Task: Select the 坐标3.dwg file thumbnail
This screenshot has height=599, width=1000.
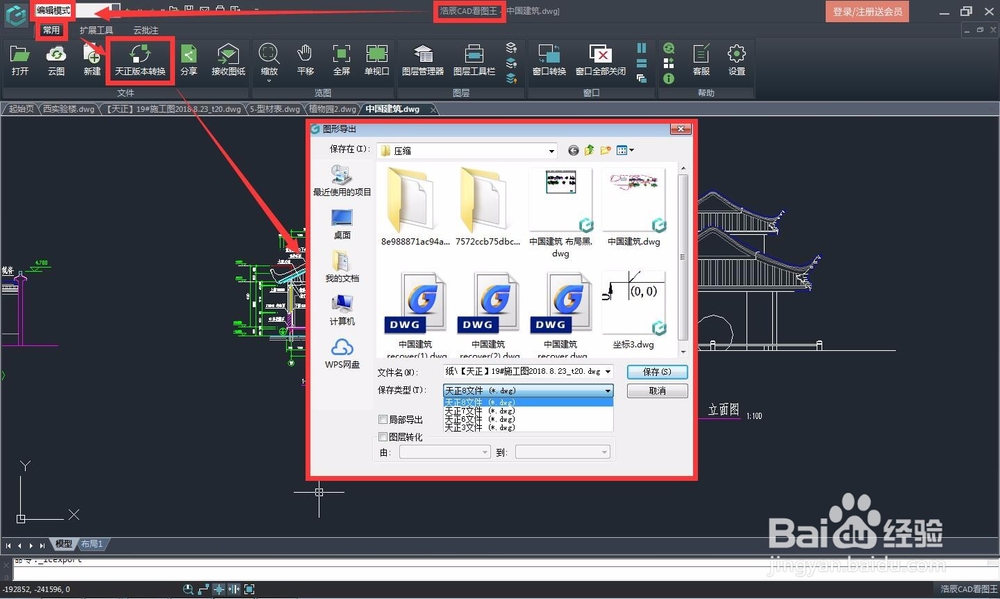Action: [633, 311]
